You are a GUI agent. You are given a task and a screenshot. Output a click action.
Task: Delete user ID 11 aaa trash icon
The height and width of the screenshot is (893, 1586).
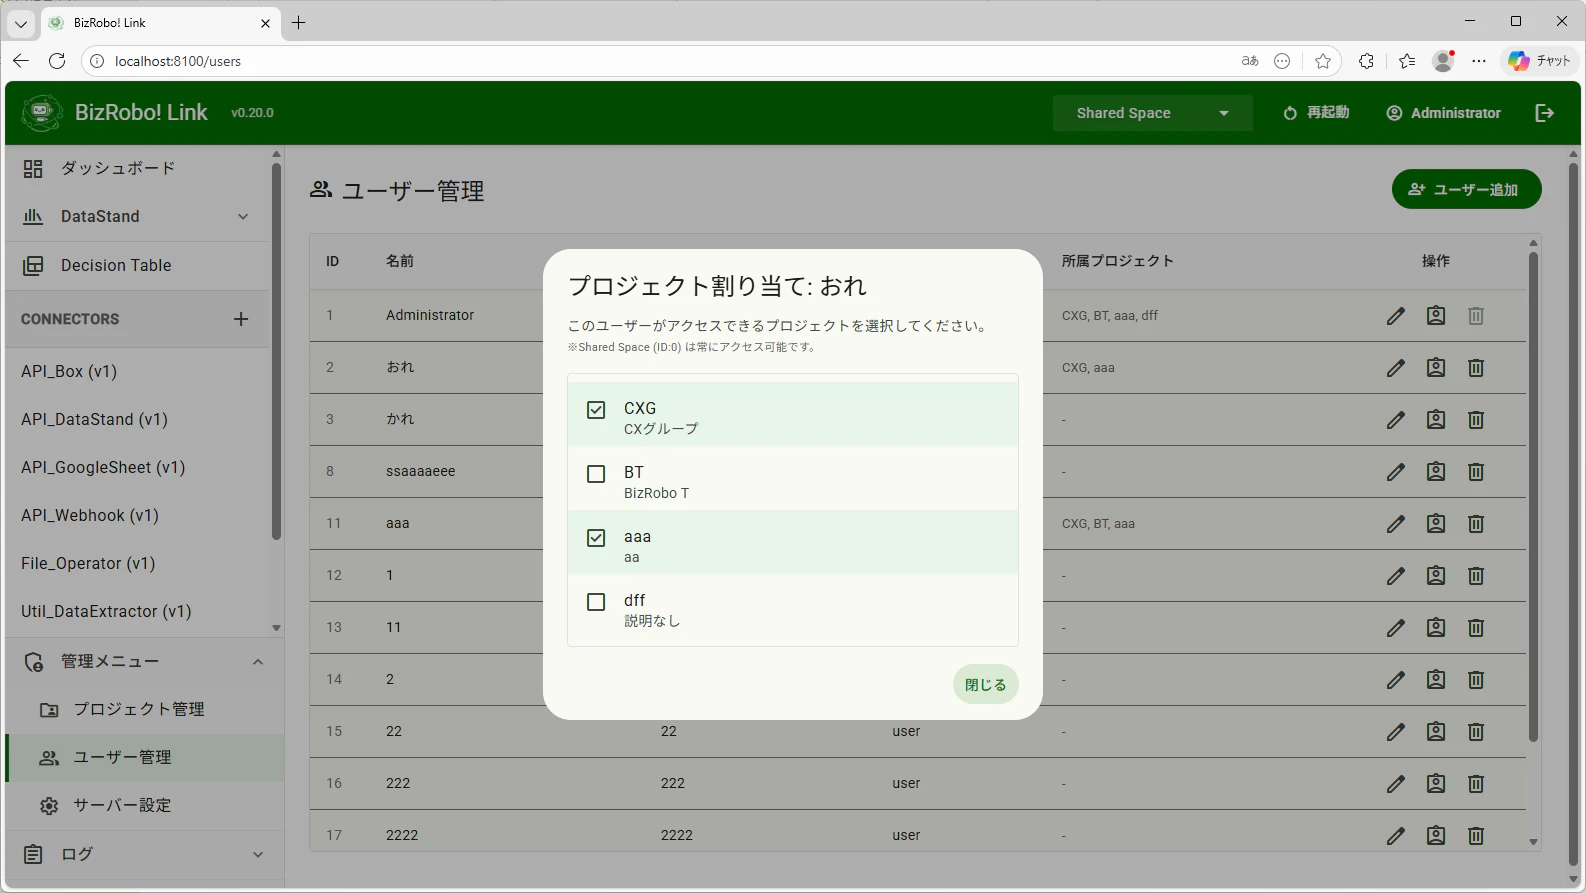tap(1476, 524)
